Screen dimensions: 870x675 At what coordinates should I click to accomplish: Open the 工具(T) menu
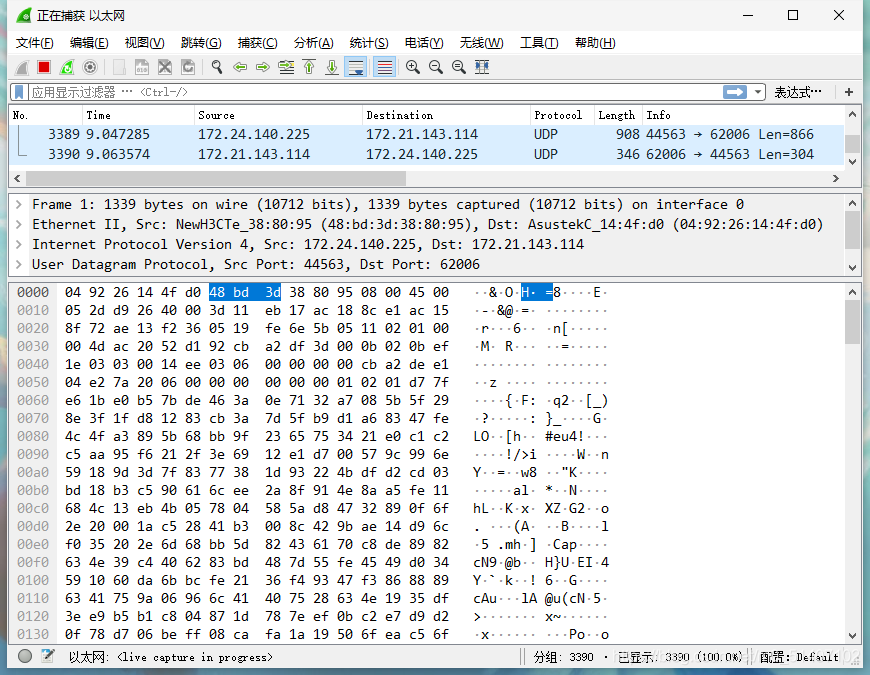tap(539, 43)
